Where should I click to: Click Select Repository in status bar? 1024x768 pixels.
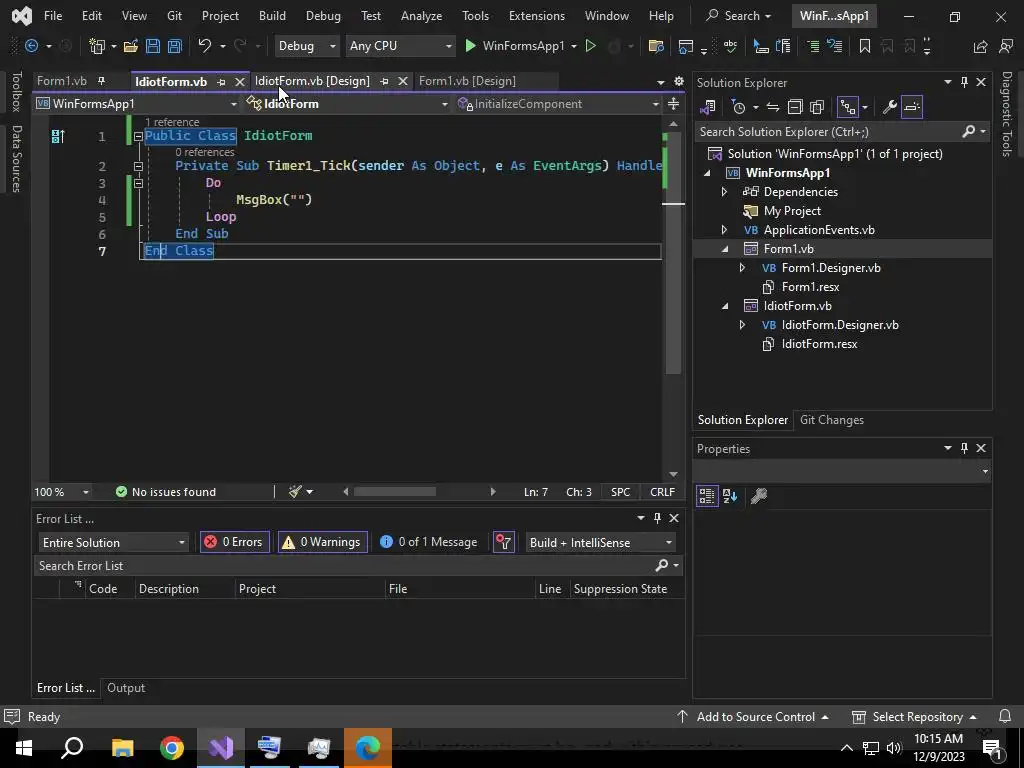click(915, 716)
